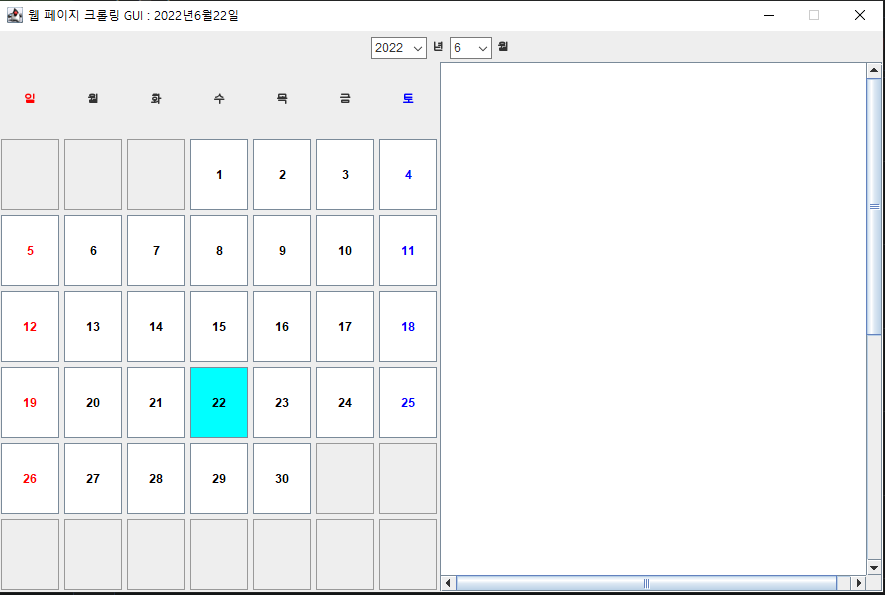Click the 년 label after year
This screenshot has width=885, height=595.
coord(438,46)
